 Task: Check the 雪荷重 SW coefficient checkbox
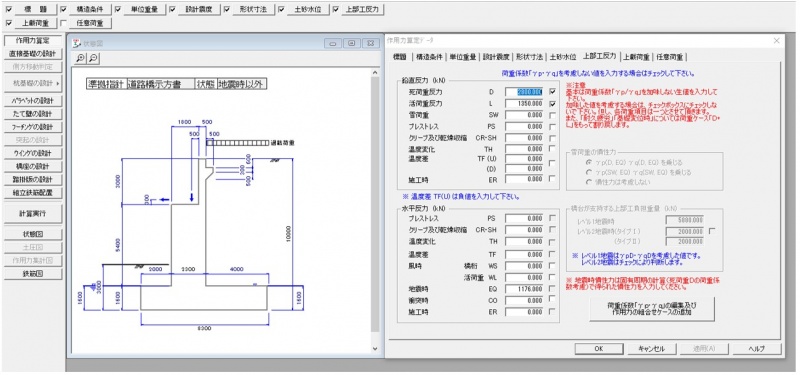[x=552, y=115]
